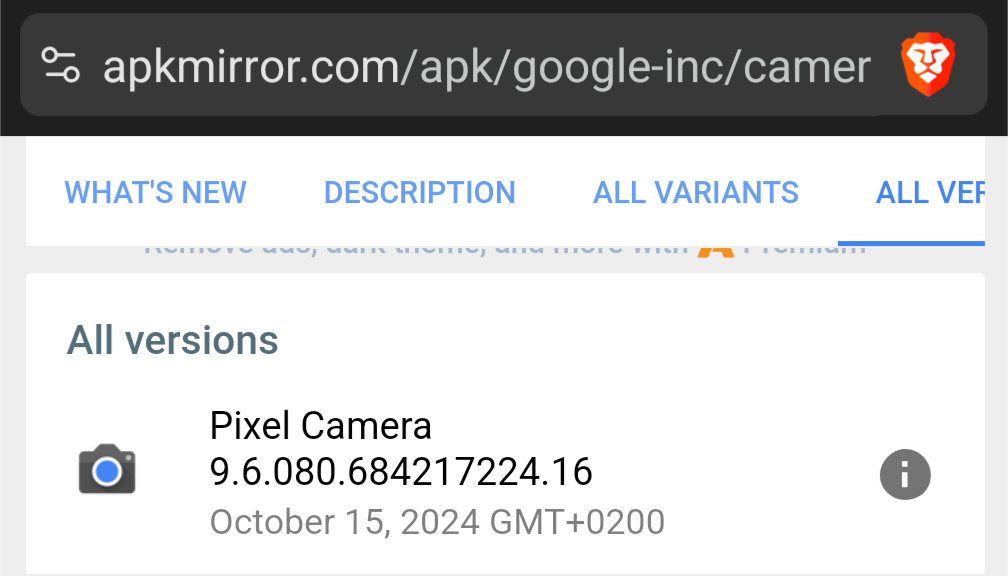Click the All versions heading
This screenshot has width=1008, height=576.
(x=172, y=340)
